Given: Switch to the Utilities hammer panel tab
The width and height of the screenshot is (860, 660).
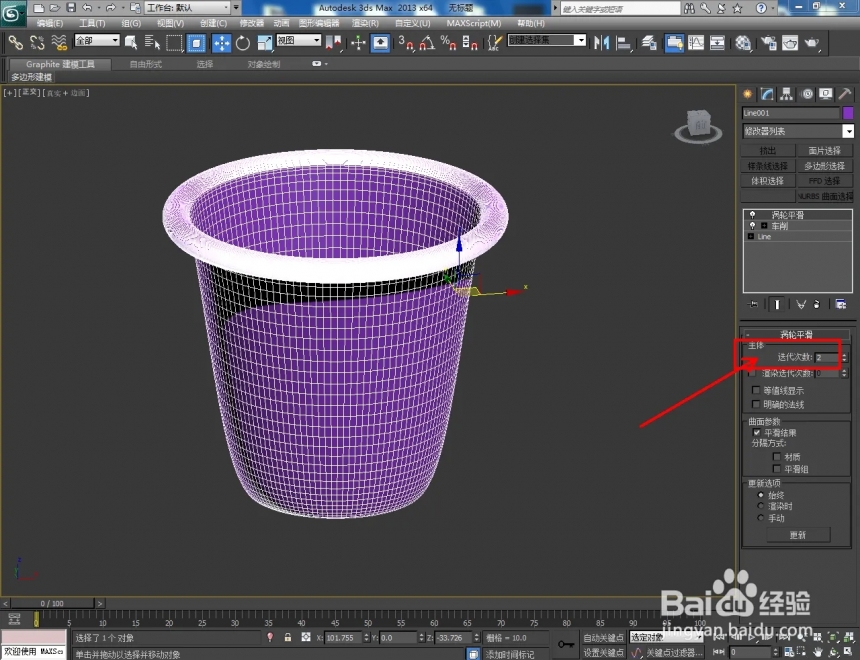Looking at the screenshot, I should (845, 94).
